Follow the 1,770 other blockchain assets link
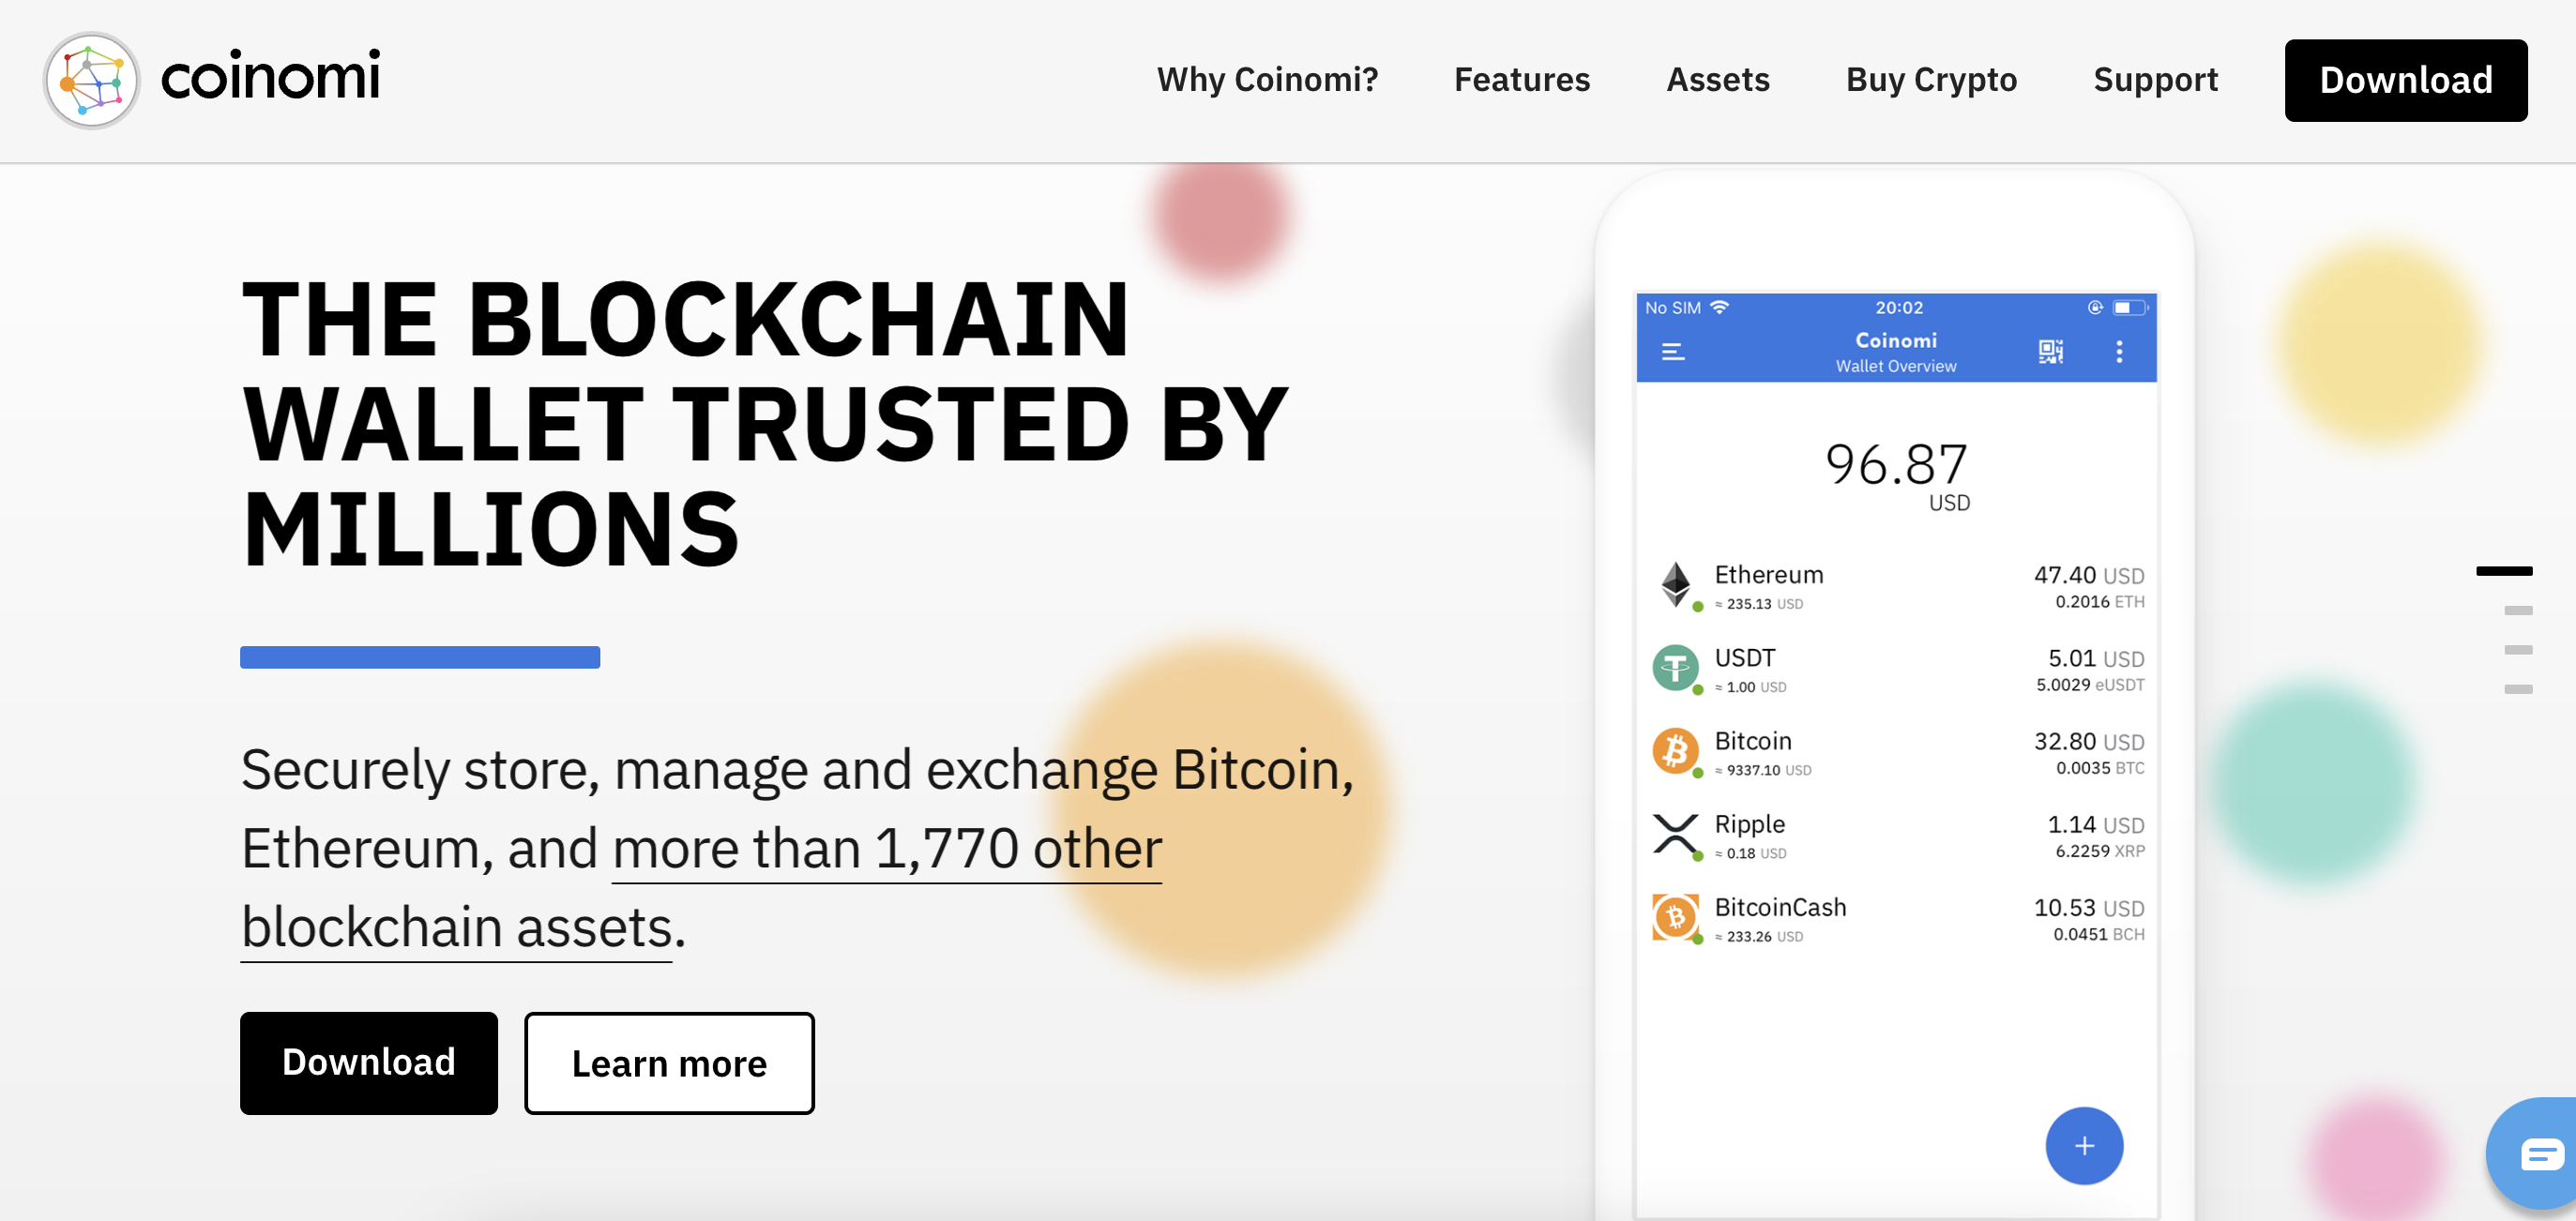Image resolution: width=2576 pixels, height=1221 pixels. [886, 850]
